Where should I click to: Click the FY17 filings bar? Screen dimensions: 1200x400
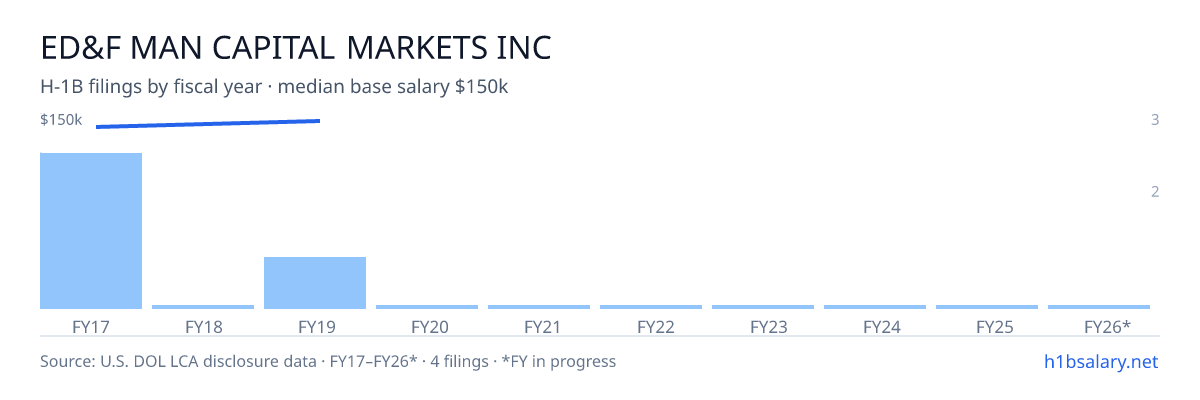coord(91,231)
